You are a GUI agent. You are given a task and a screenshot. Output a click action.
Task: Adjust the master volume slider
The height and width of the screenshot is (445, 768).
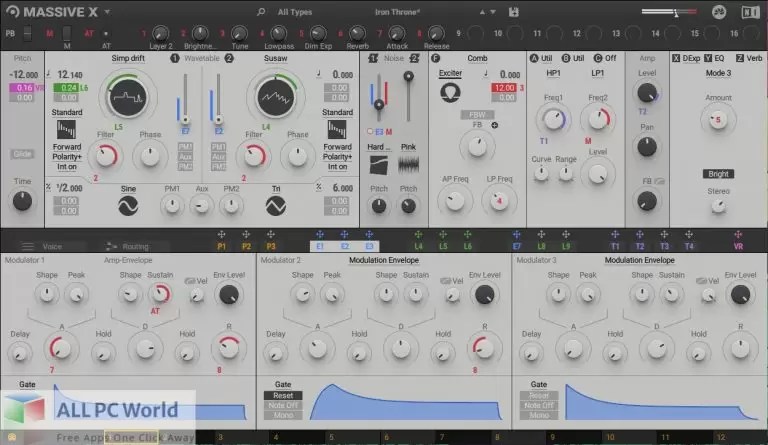click(x=669, y=12)
